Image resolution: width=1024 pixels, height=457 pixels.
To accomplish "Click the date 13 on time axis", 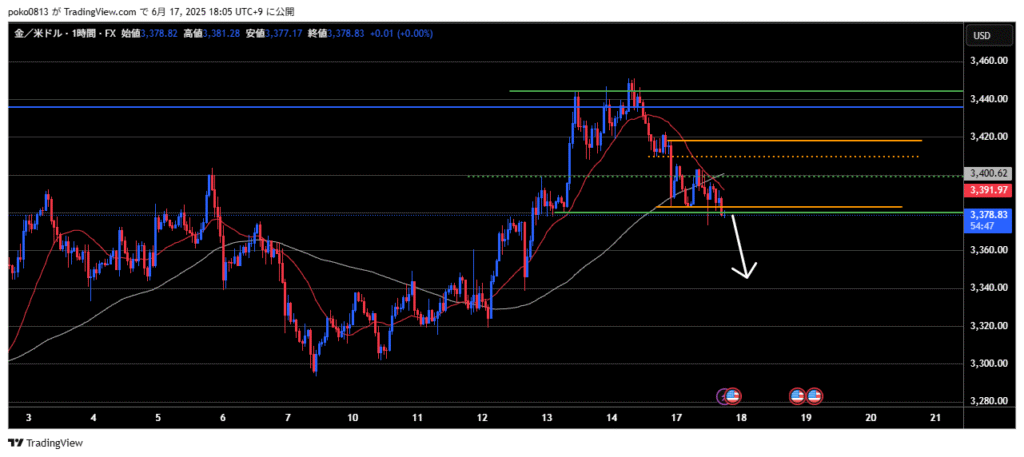I will [x=547, y=416].
